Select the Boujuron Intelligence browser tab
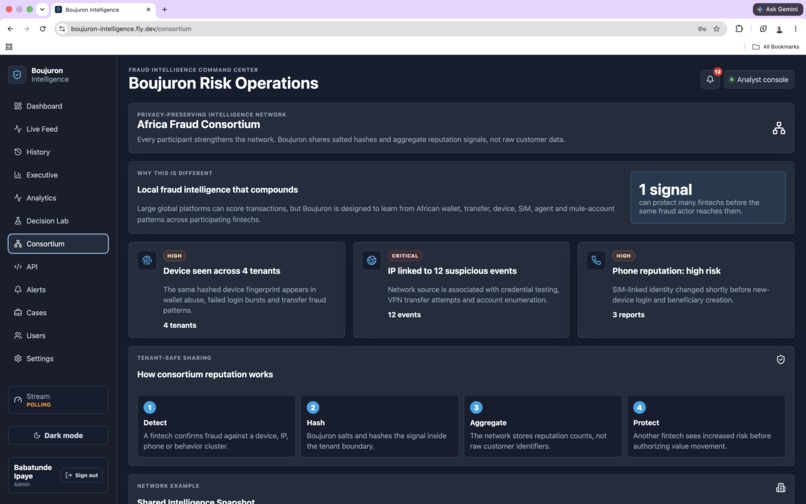This screenshot has height=504, width=806. 103,9
